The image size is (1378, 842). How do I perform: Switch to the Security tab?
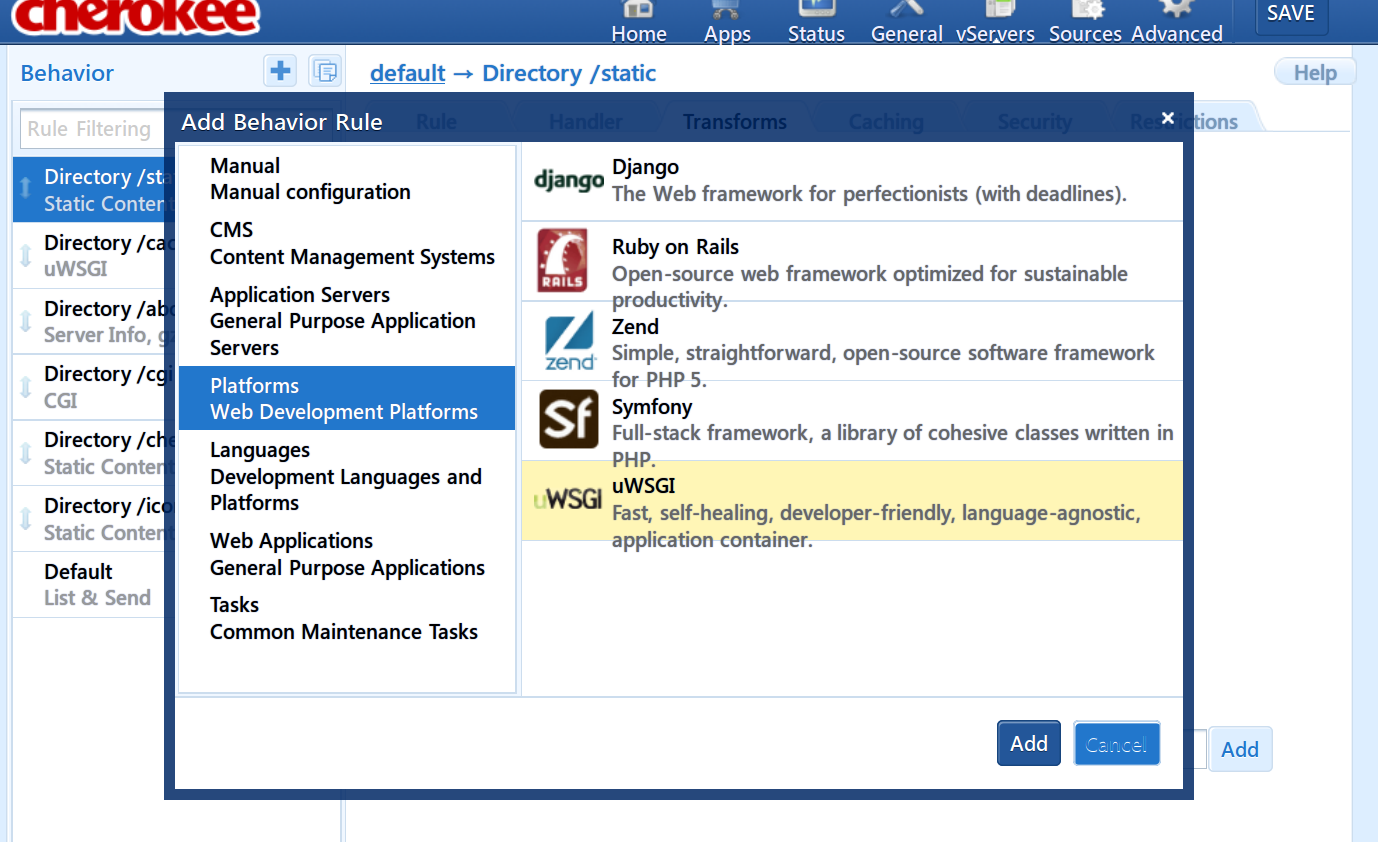click(1034, 121)
